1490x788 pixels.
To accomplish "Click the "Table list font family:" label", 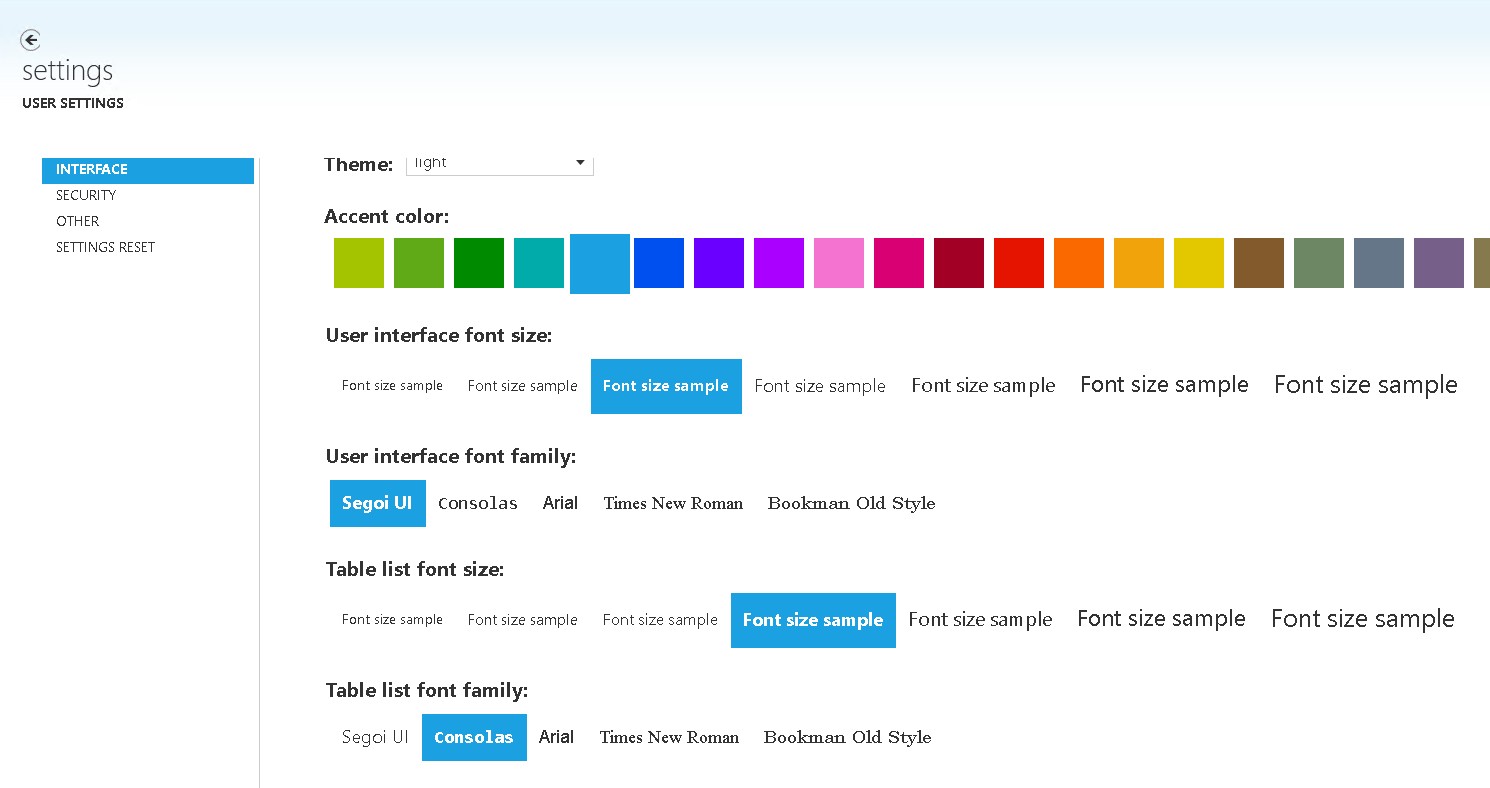I will click(427, 690).
